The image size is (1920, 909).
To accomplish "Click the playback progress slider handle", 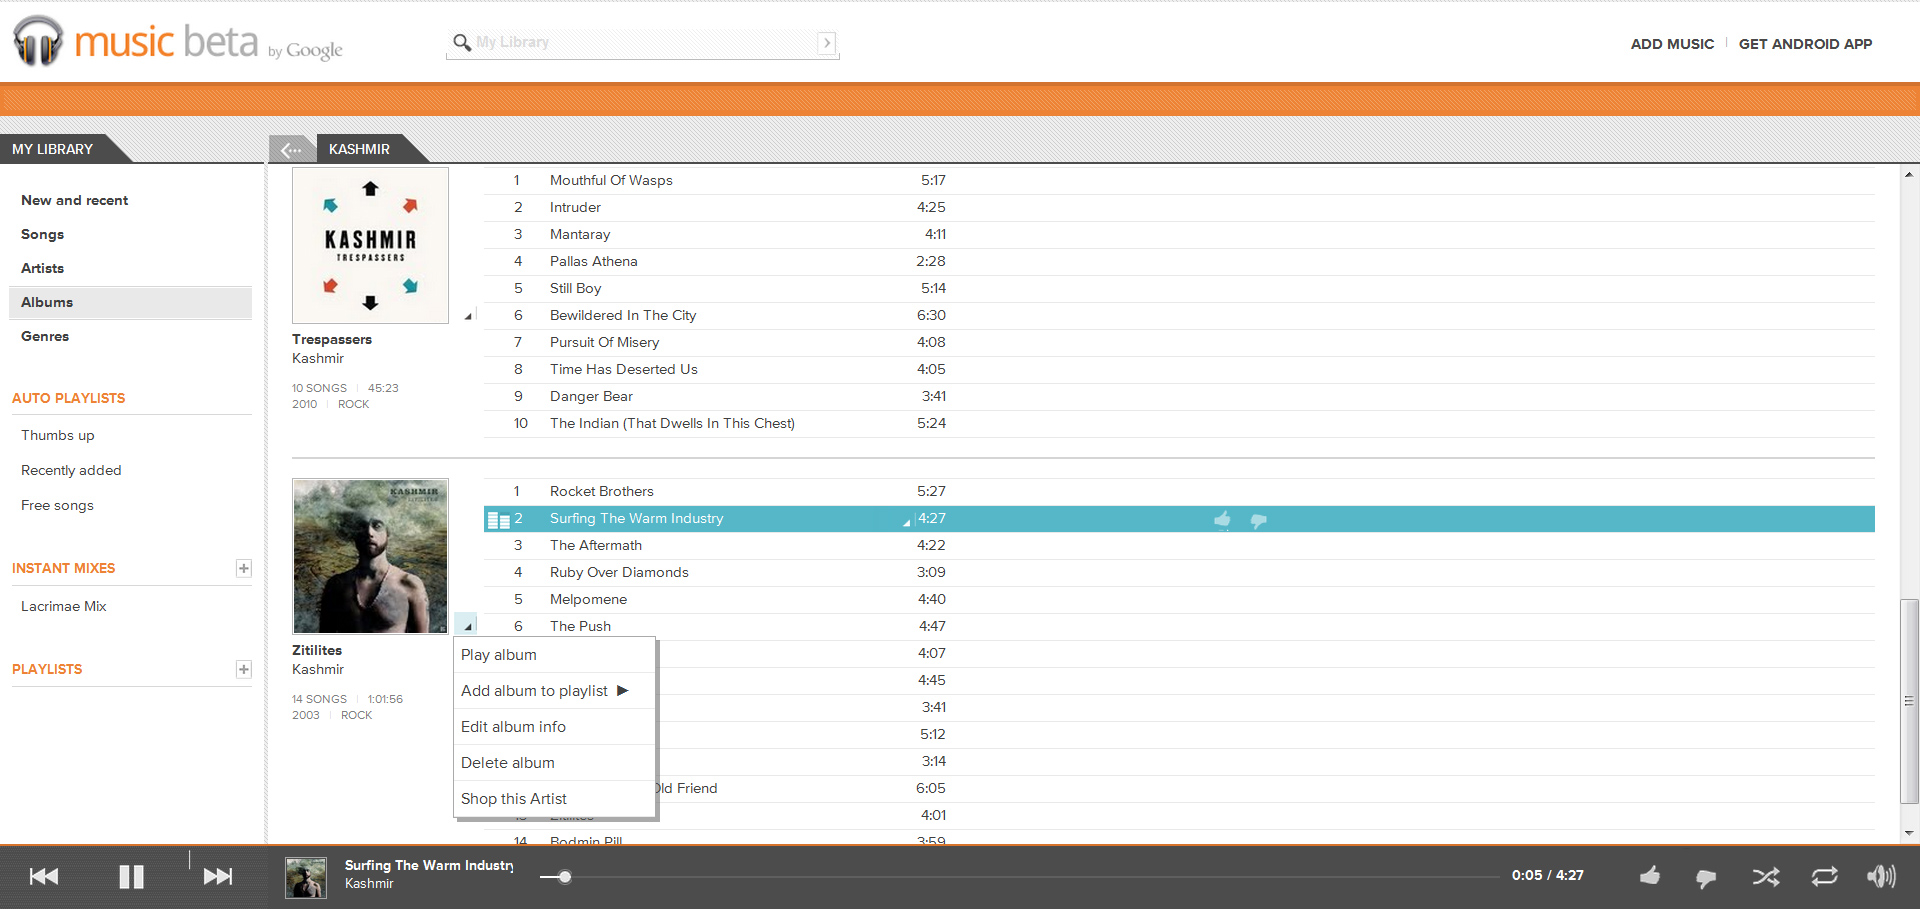I will (x=565, y=877).
